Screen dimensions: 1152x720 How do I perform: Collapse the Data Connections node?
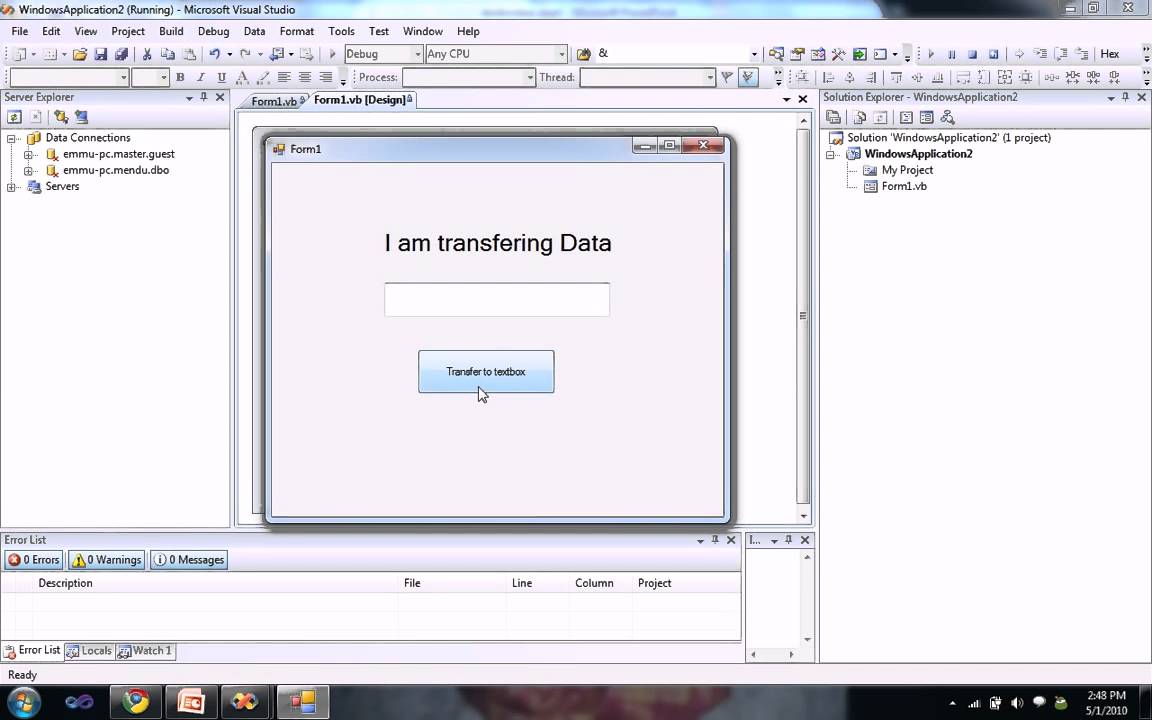point(11,138)
